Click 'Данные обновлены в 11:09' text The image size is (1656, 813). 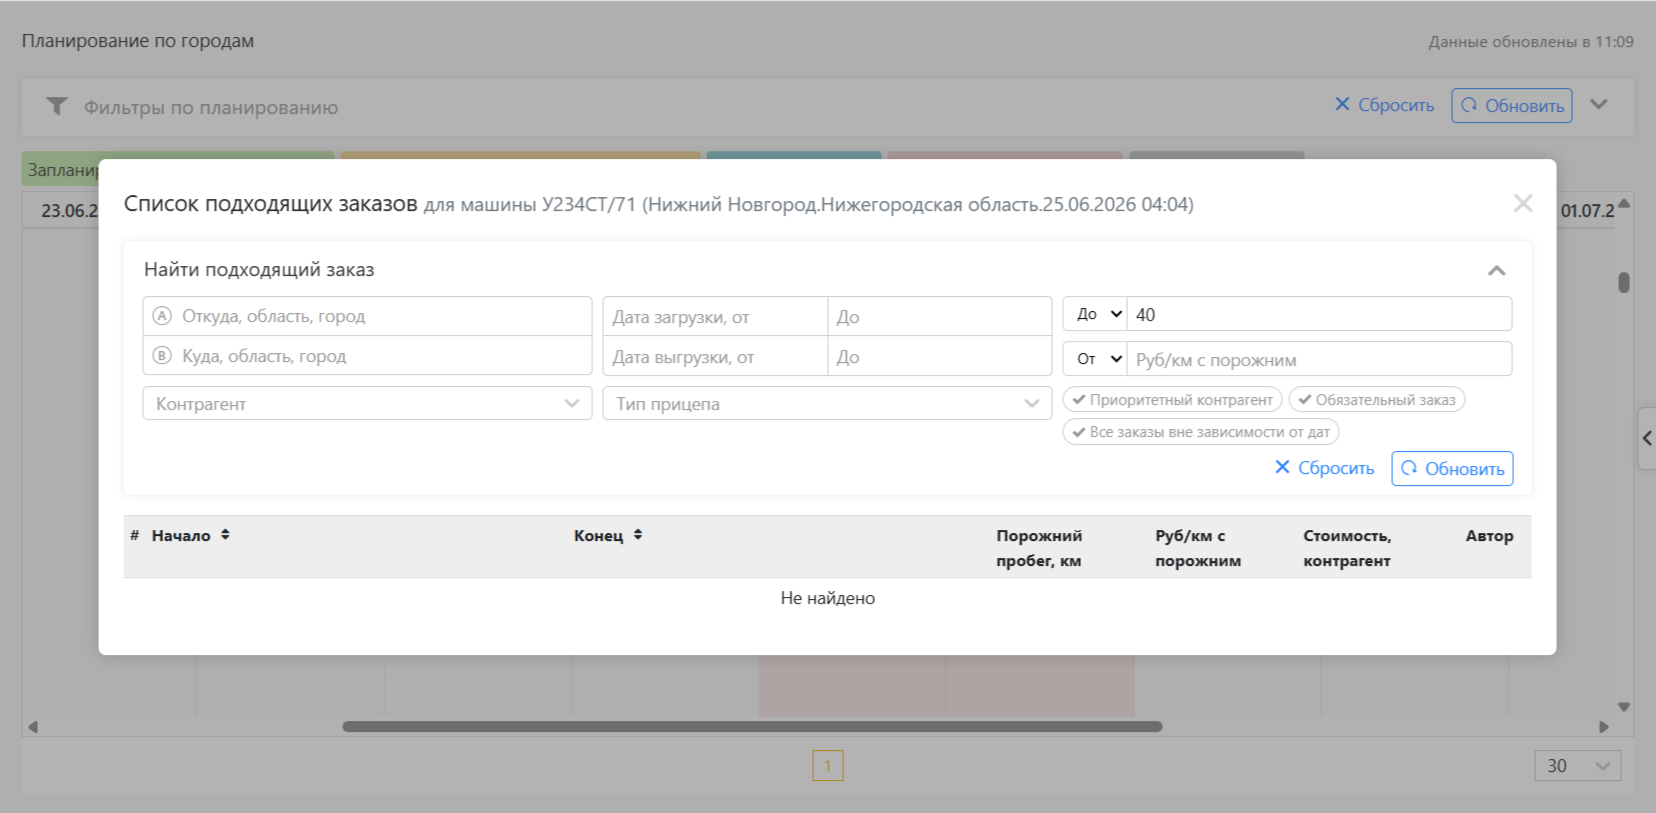(1531, 42)
